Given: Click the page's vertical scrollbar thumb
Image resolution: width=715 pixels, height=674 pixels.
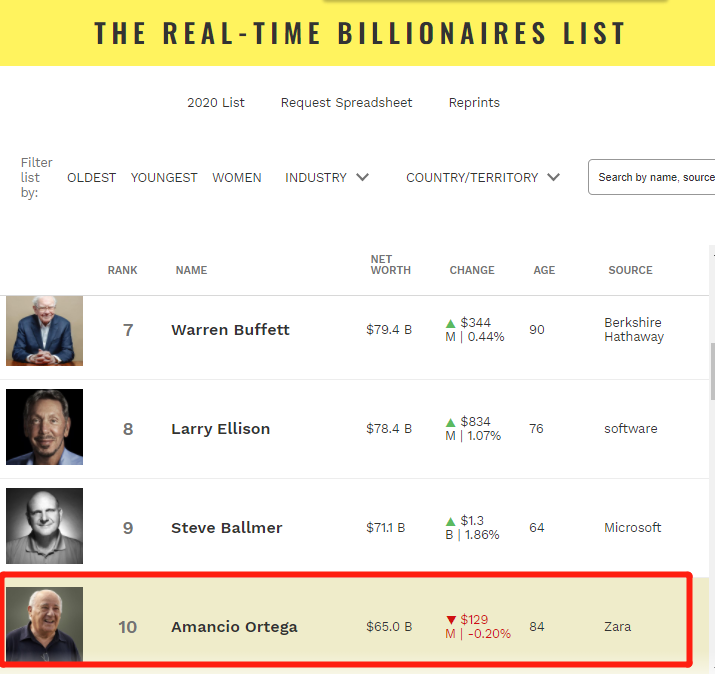Looking at the screenshot, I should 711,370.
